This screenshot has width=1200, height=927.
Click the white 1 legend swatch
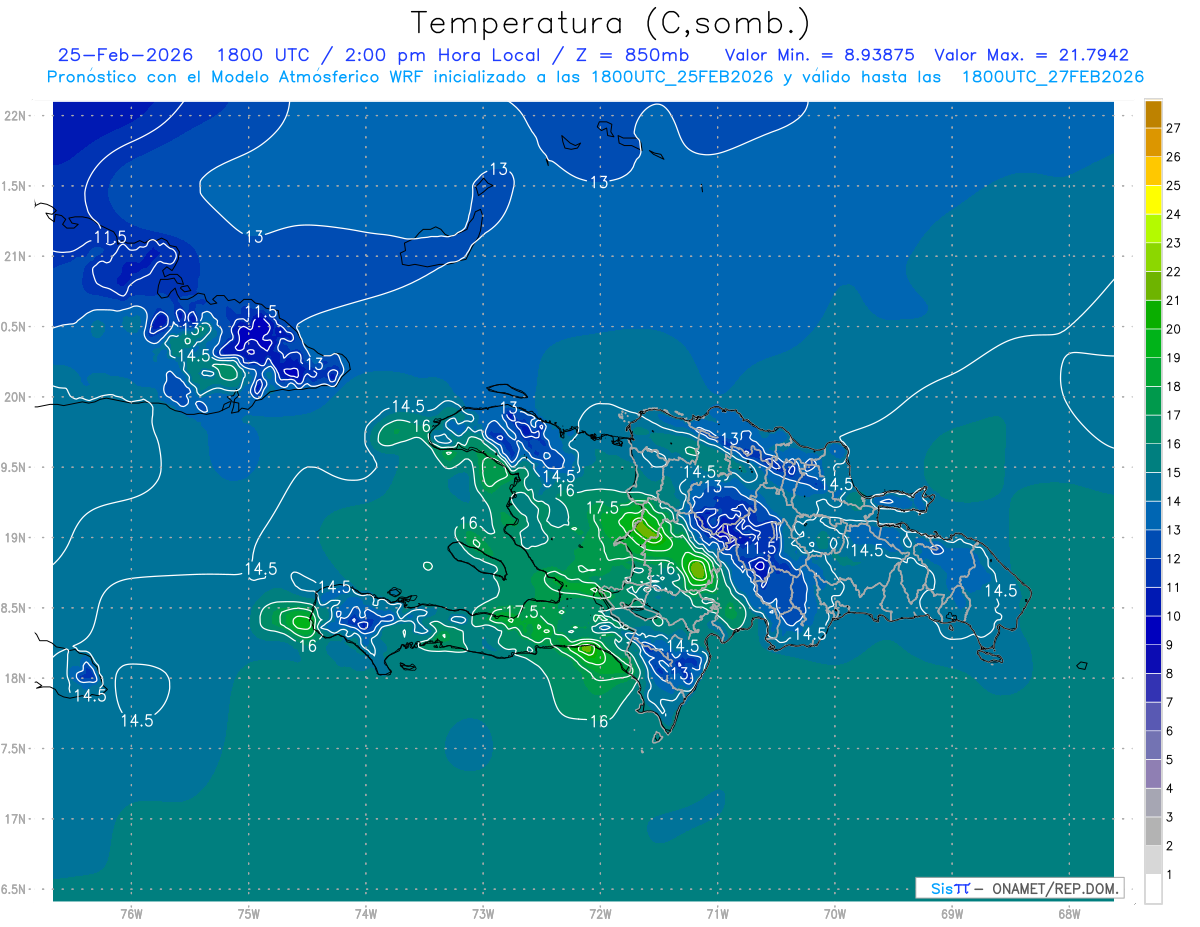[1153, 889]
